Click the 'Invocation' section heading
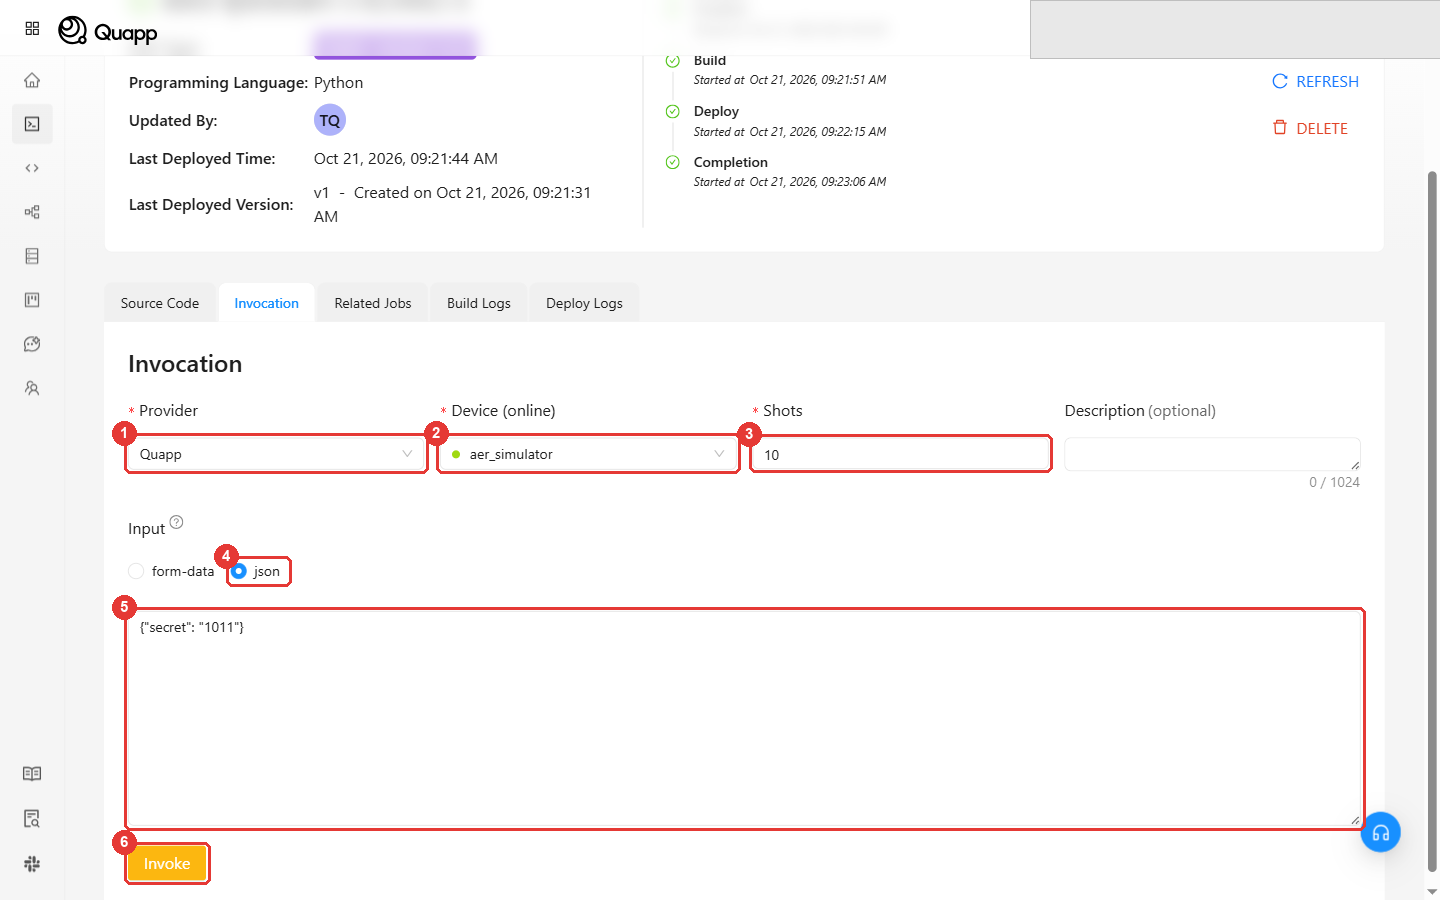 click(x=185, y=364)
